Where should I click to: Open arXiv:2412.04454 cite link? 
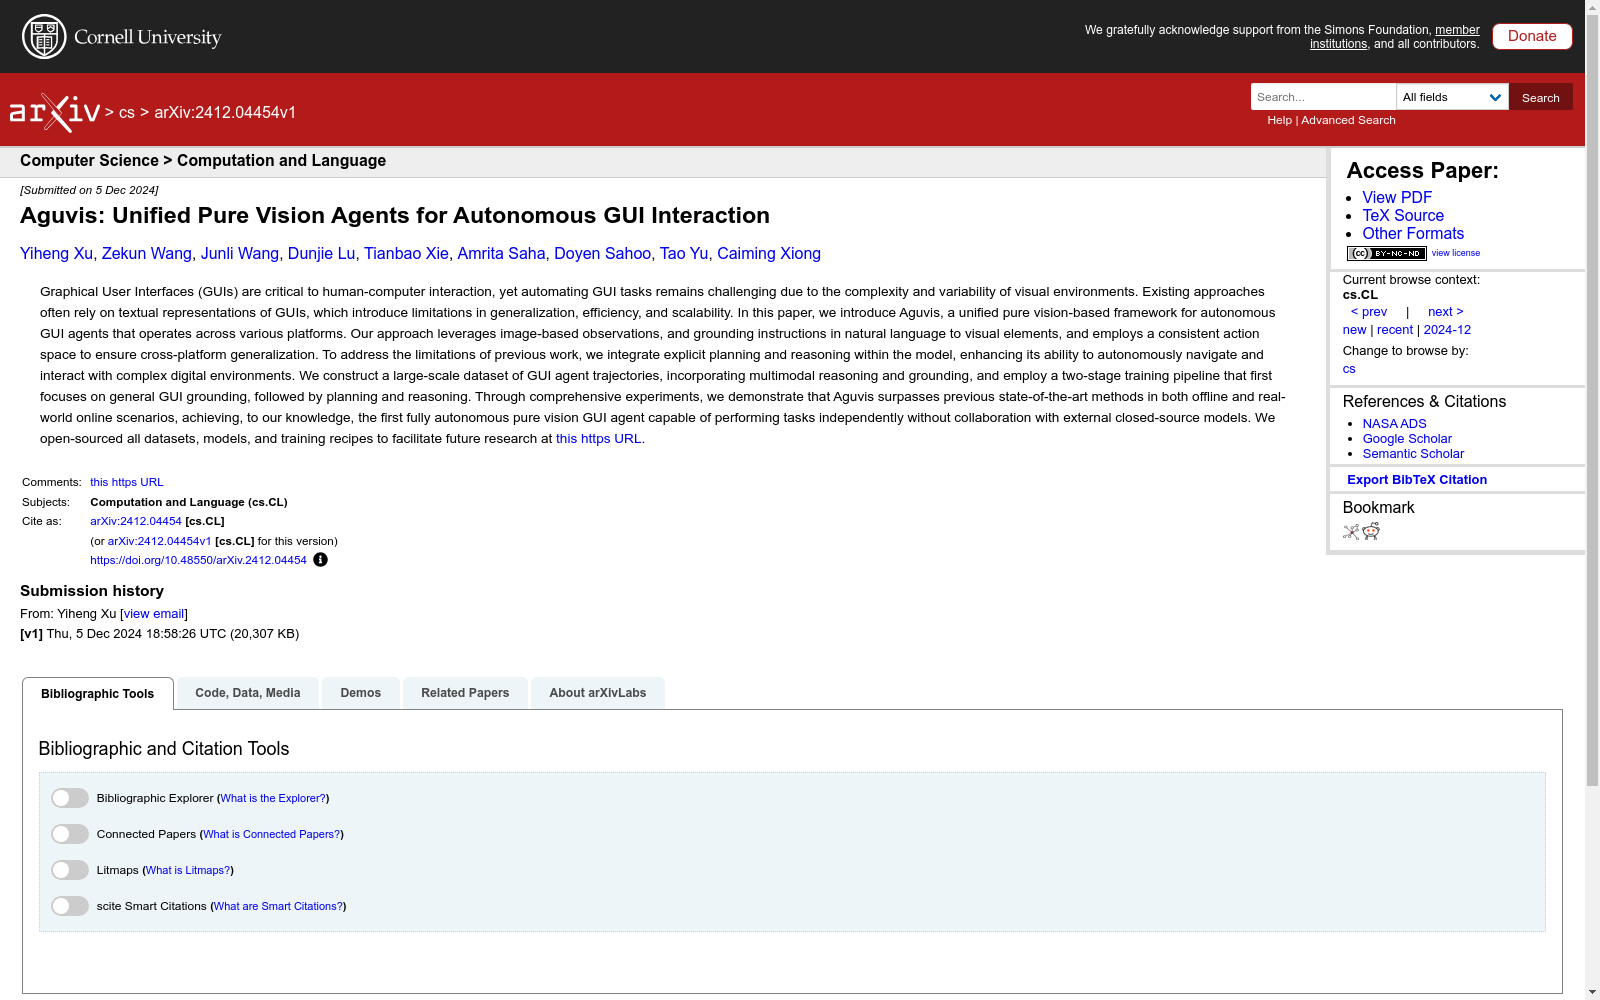tap(136, 521)
